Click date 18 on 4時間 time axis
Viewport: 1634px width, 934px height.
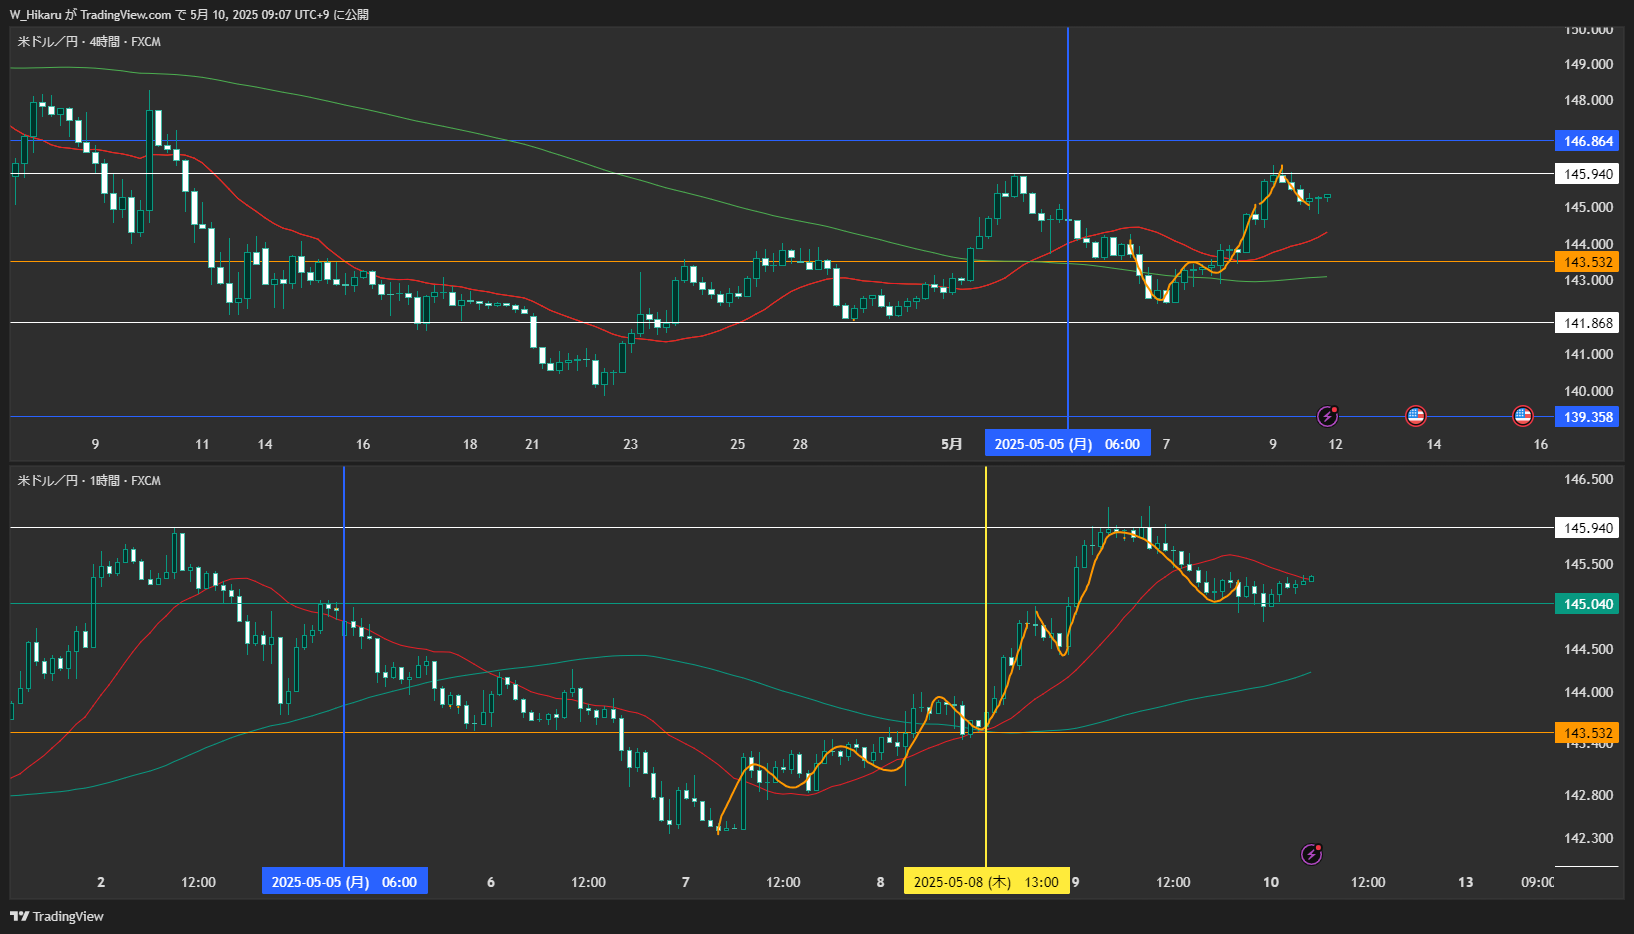tap(470, 444)
